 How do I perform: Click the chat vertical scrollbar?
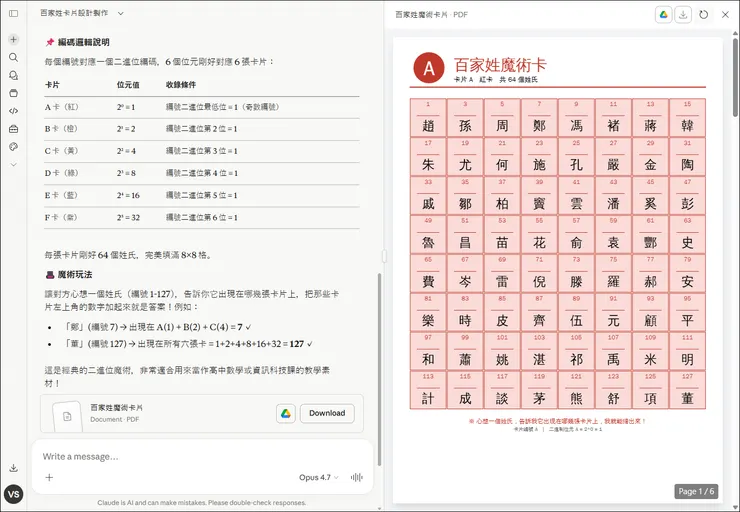pos(378,369)
